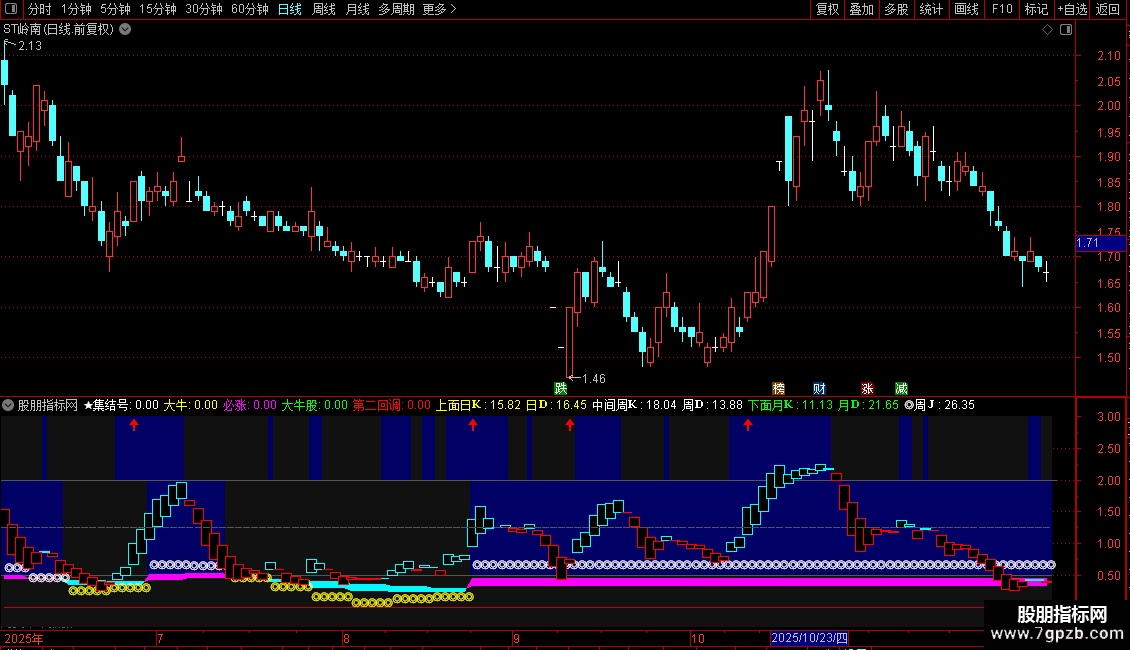Click the green 跌 event marker icon
Image resolution: width=1130 pixels, height=650 pixels.
(x=561, y=388)
